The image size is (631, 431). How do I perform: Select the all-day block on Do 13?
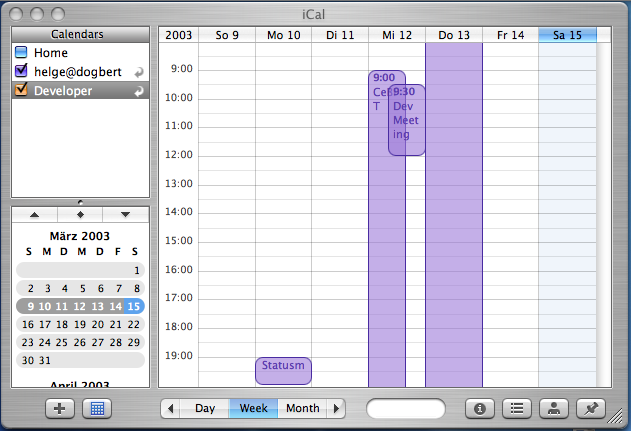point(454,215)
